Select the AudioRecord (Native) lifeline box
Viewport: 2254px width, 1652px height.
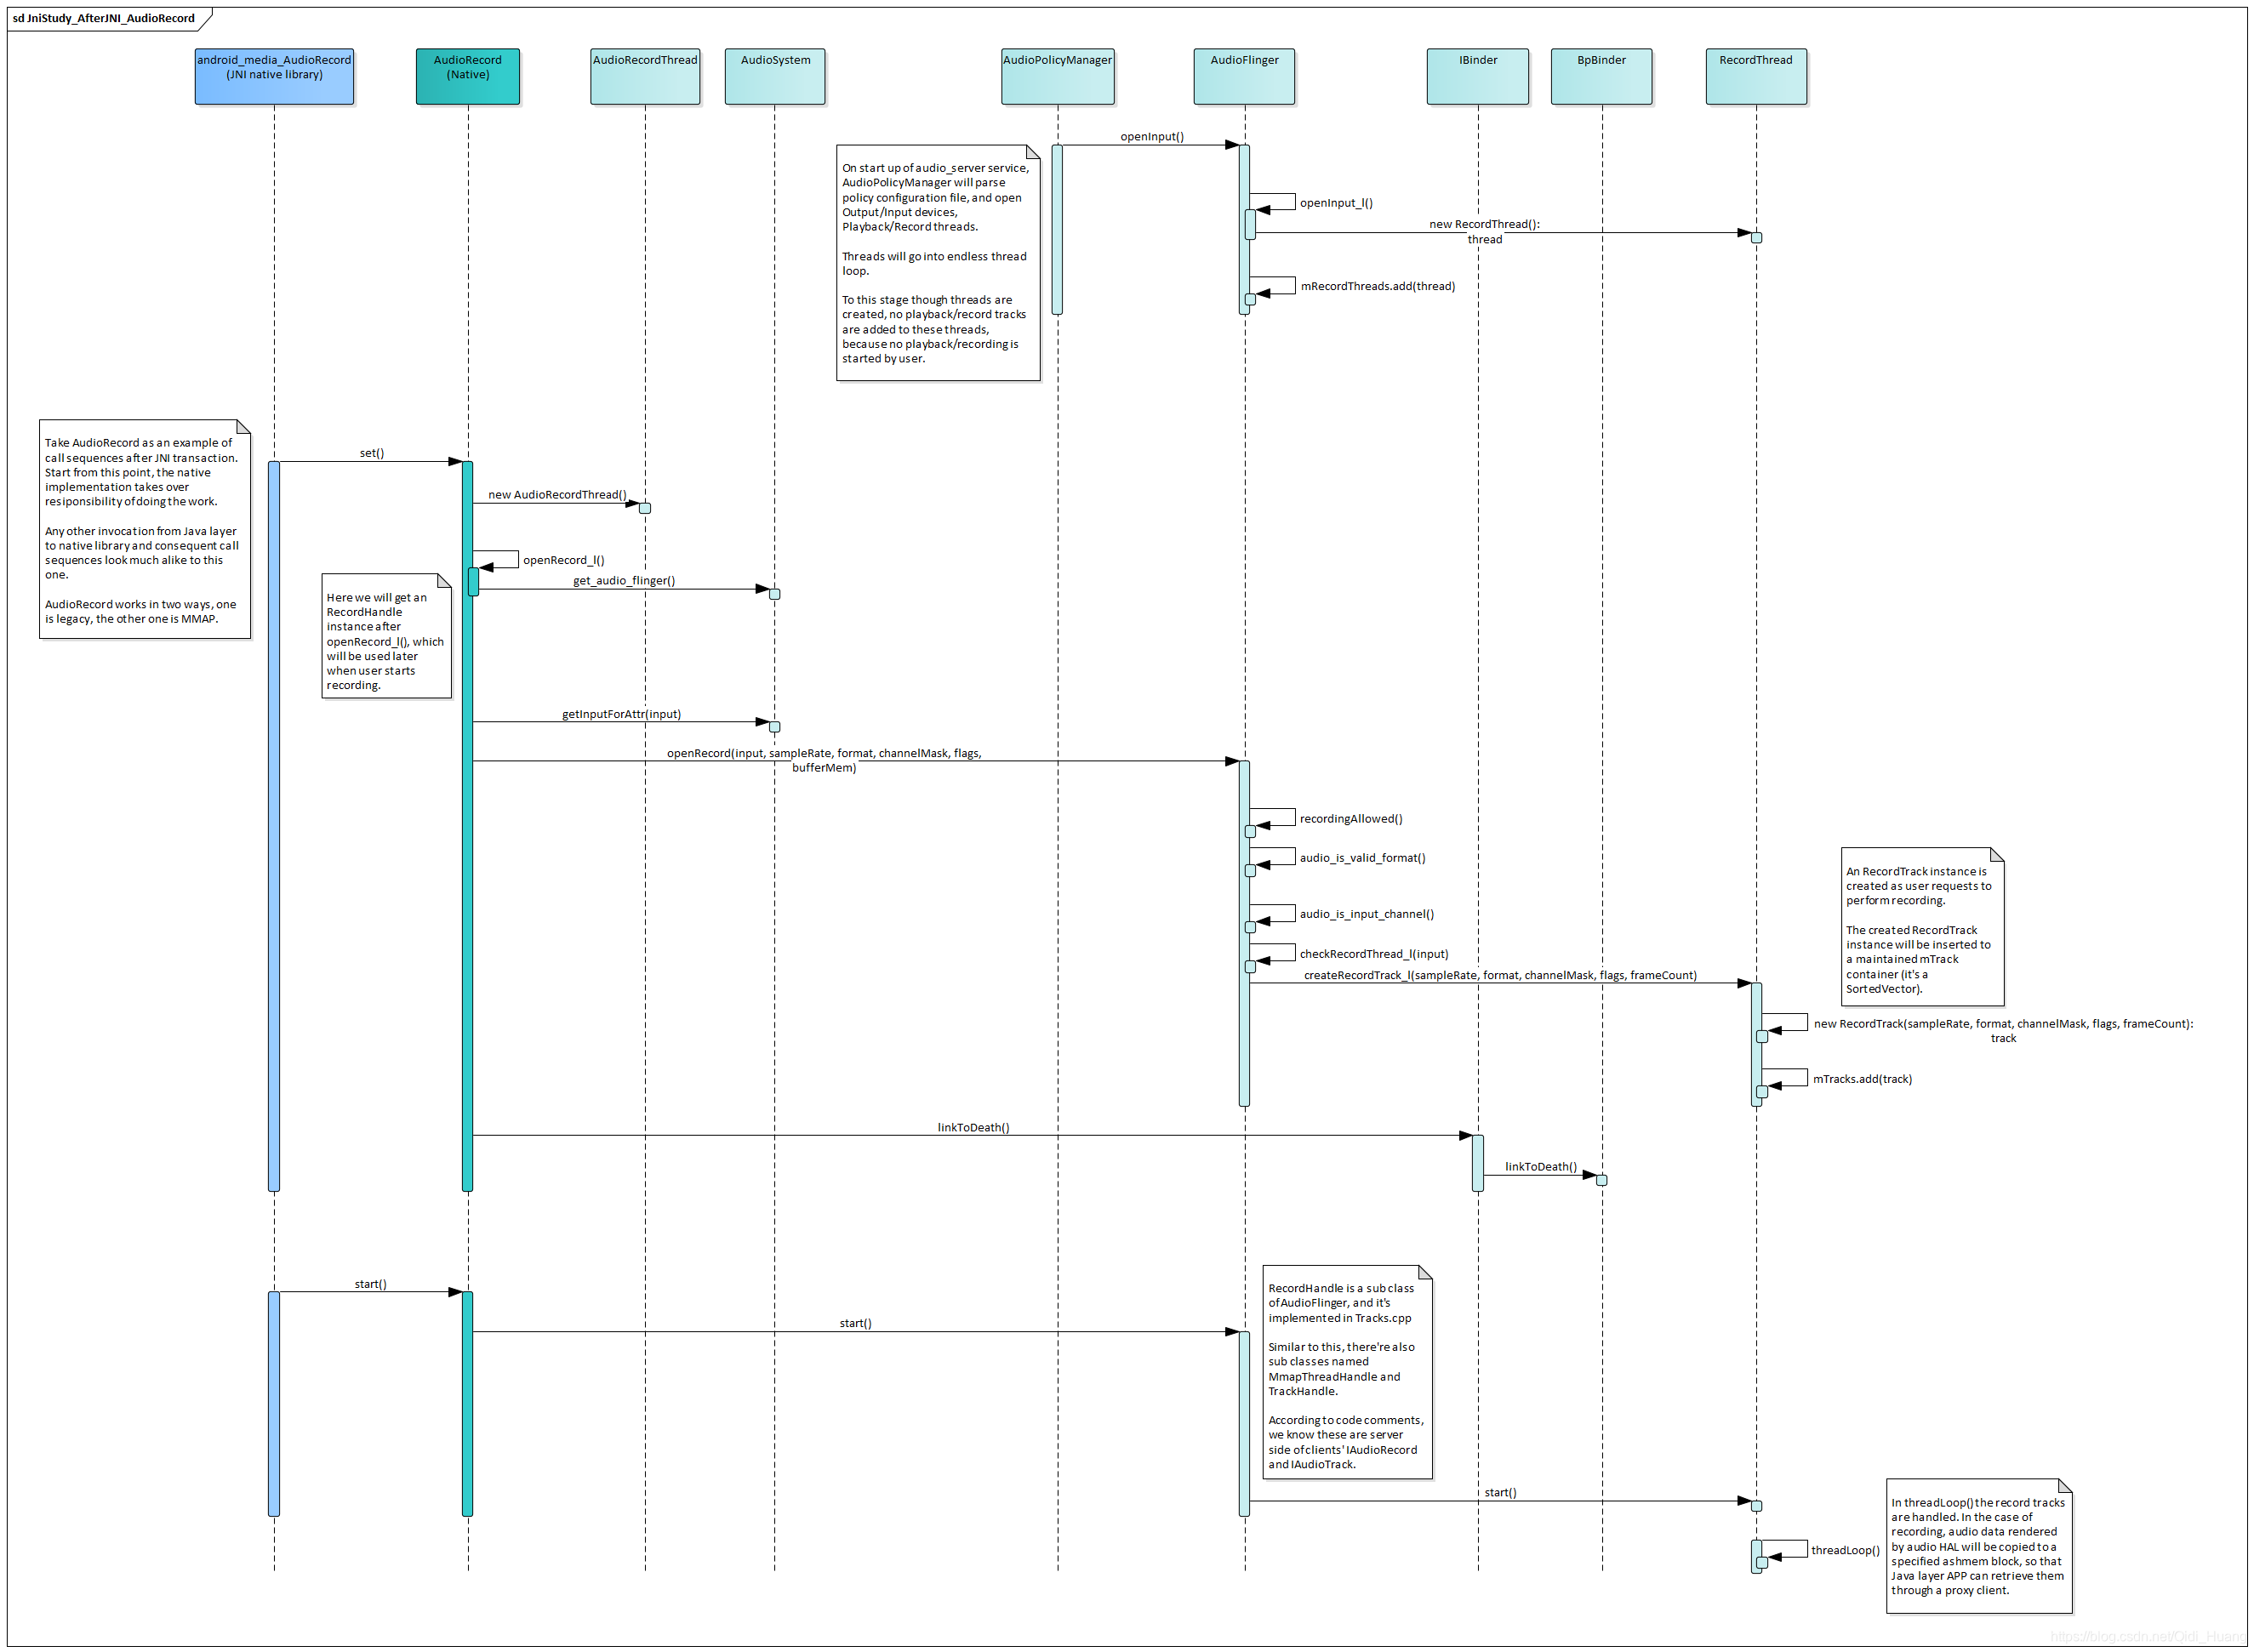click(467, 76)
